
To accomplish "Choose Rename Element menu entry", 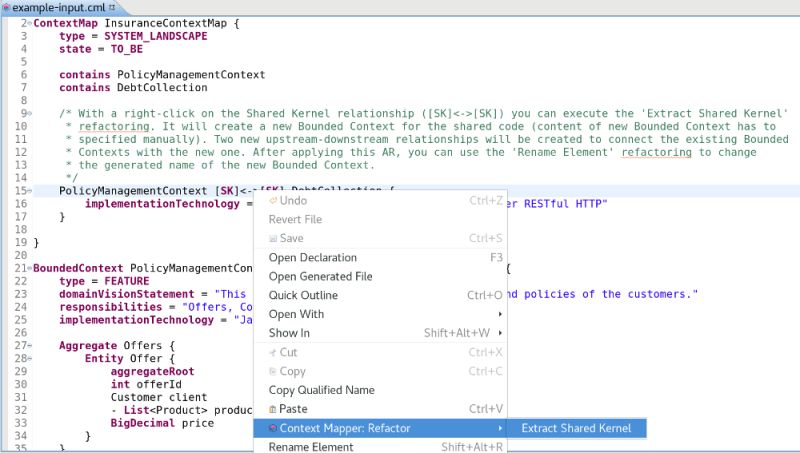I will coord(311,447).
